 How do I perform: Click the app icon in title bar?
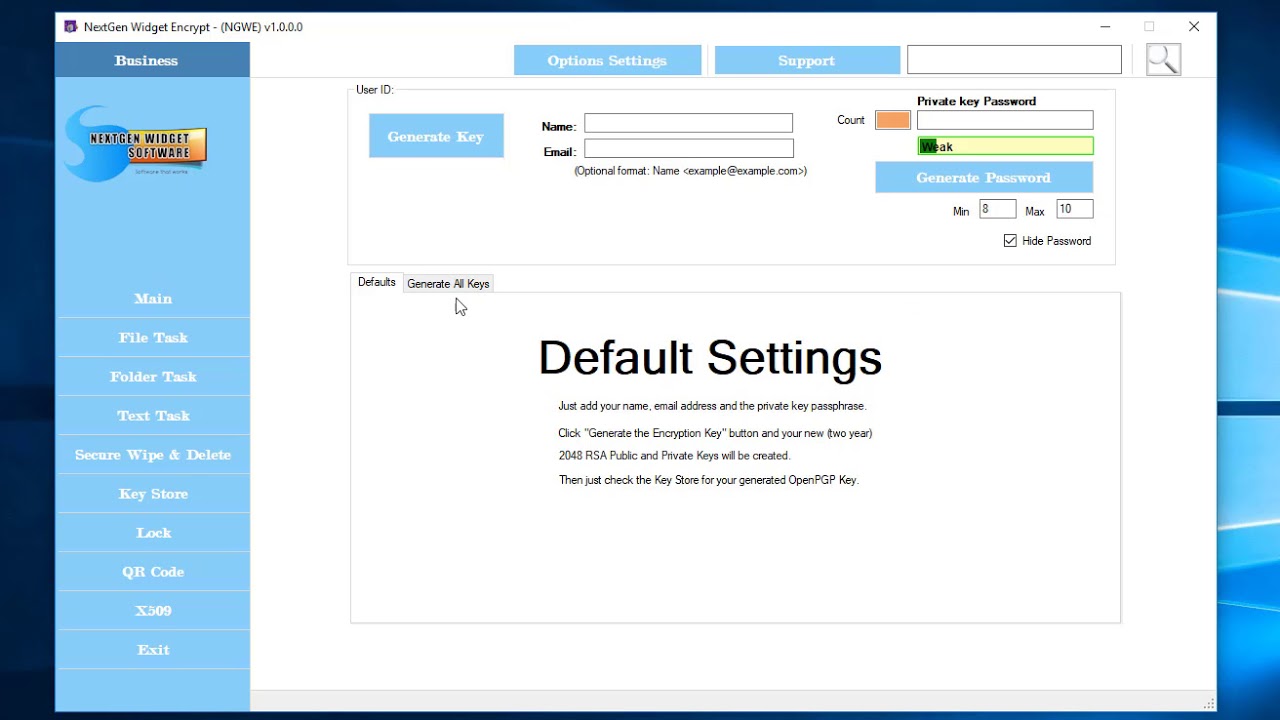click(x=70, y=27)
